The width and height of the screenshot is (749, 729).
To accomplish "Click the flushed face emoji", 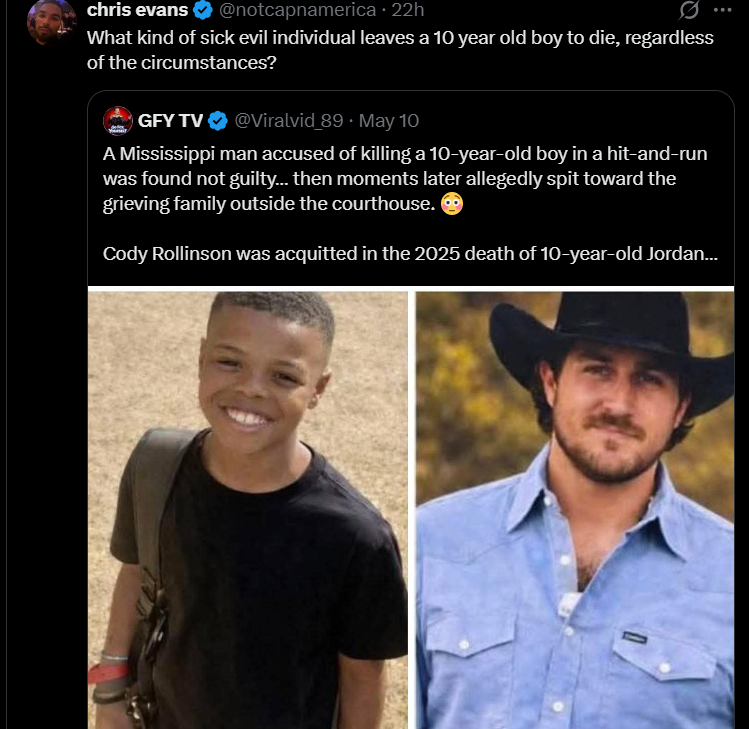I will [451, 204].
